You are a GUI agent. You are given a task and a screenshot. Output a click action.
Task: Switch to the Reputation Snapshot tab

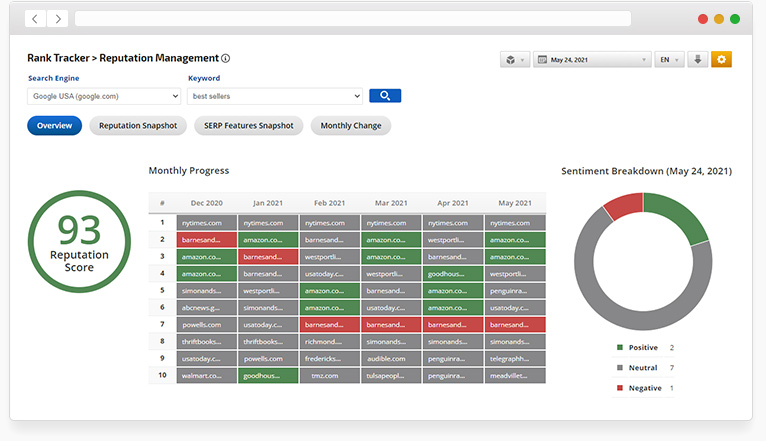[139, 126]
